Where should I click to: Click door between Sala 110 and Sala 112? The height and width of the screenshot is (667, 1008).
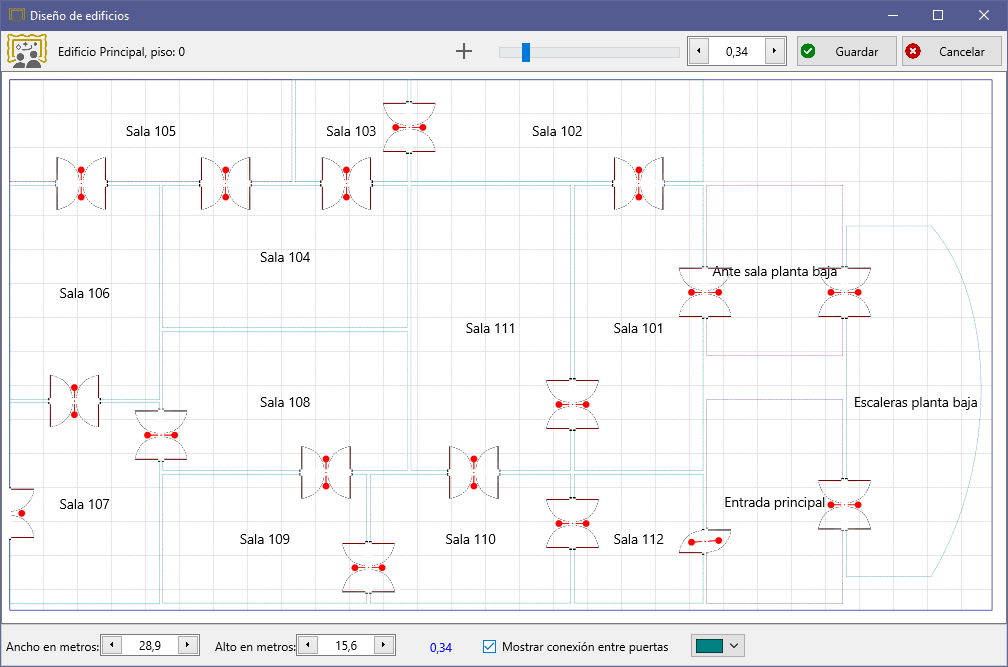click(x=572, y=524)
